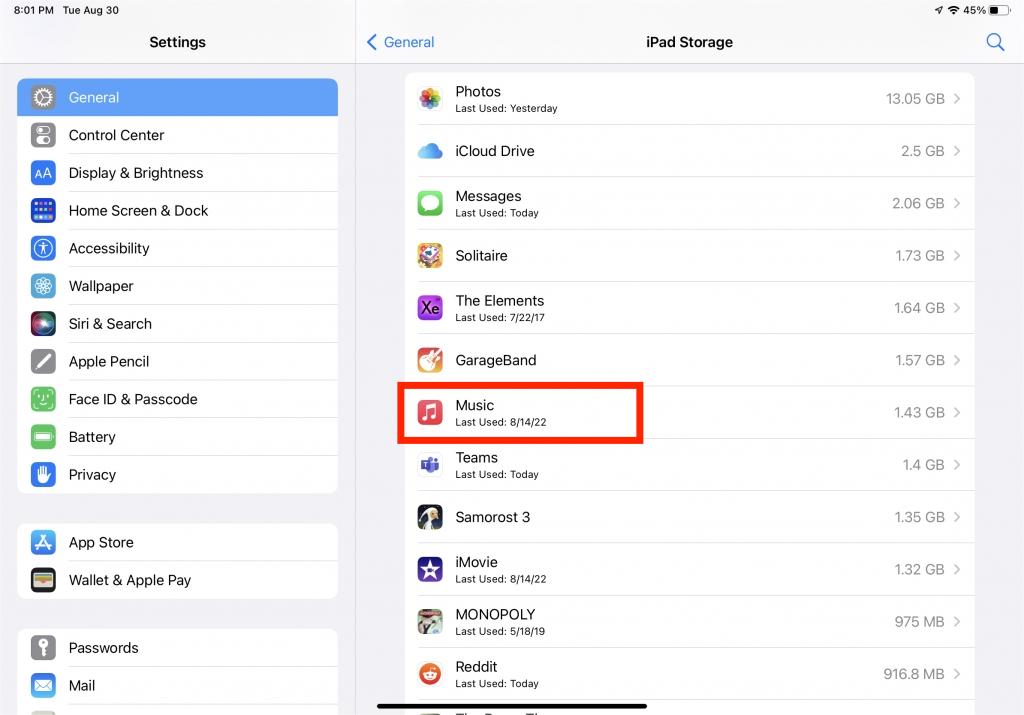The image size is (1024, 715).
Task: Open Face ID & Passcode settings
Action: point(178,399)
